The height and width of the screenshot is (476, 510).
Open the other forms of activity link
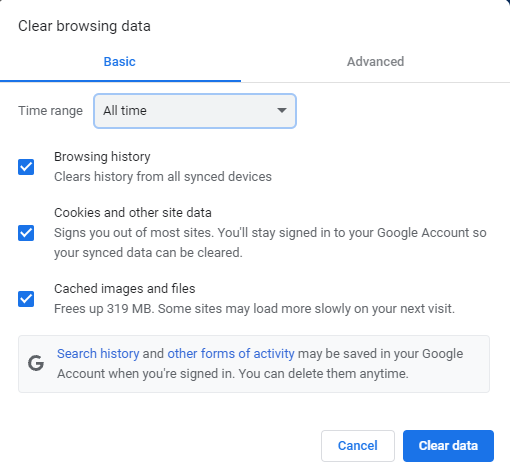pyautogui.click(x=231, y=354)
